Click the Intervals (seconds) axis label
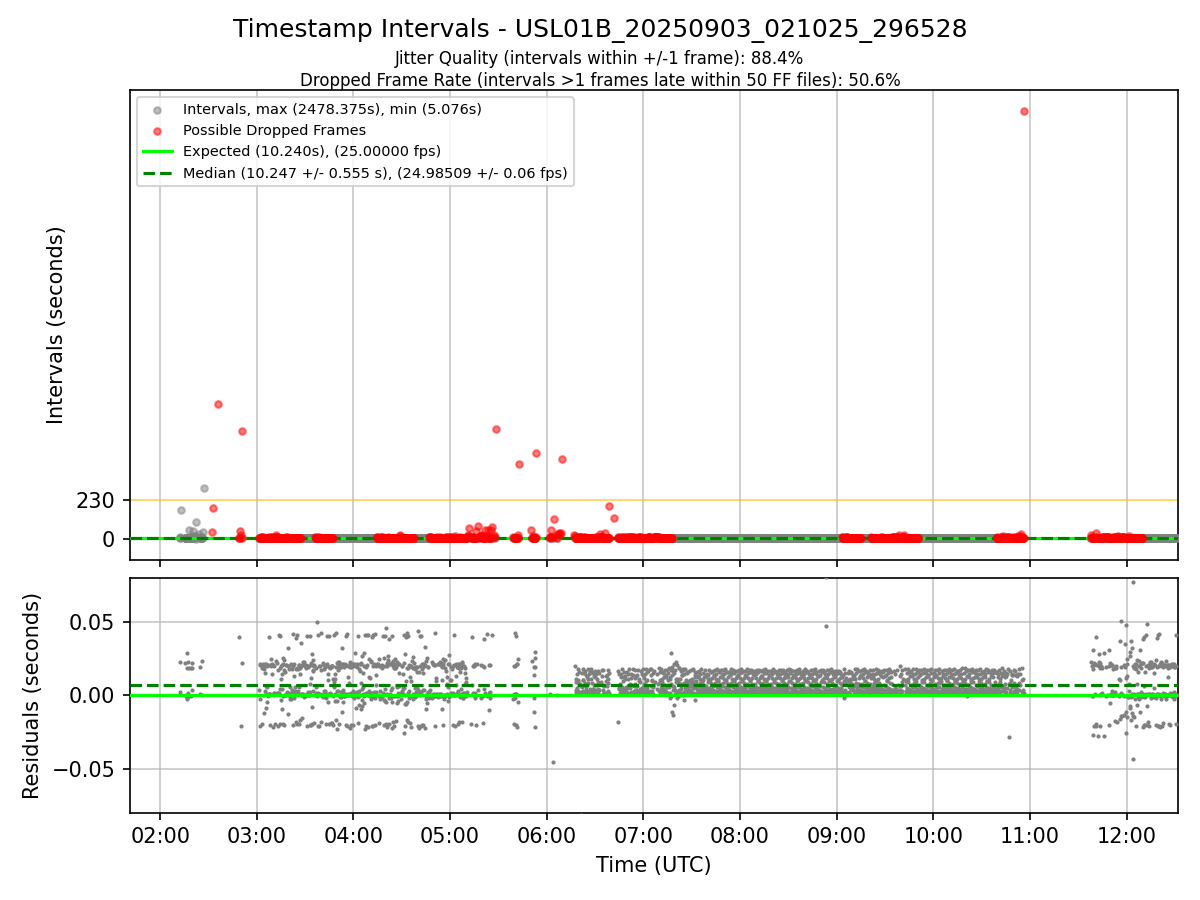 tap(56, 325)
